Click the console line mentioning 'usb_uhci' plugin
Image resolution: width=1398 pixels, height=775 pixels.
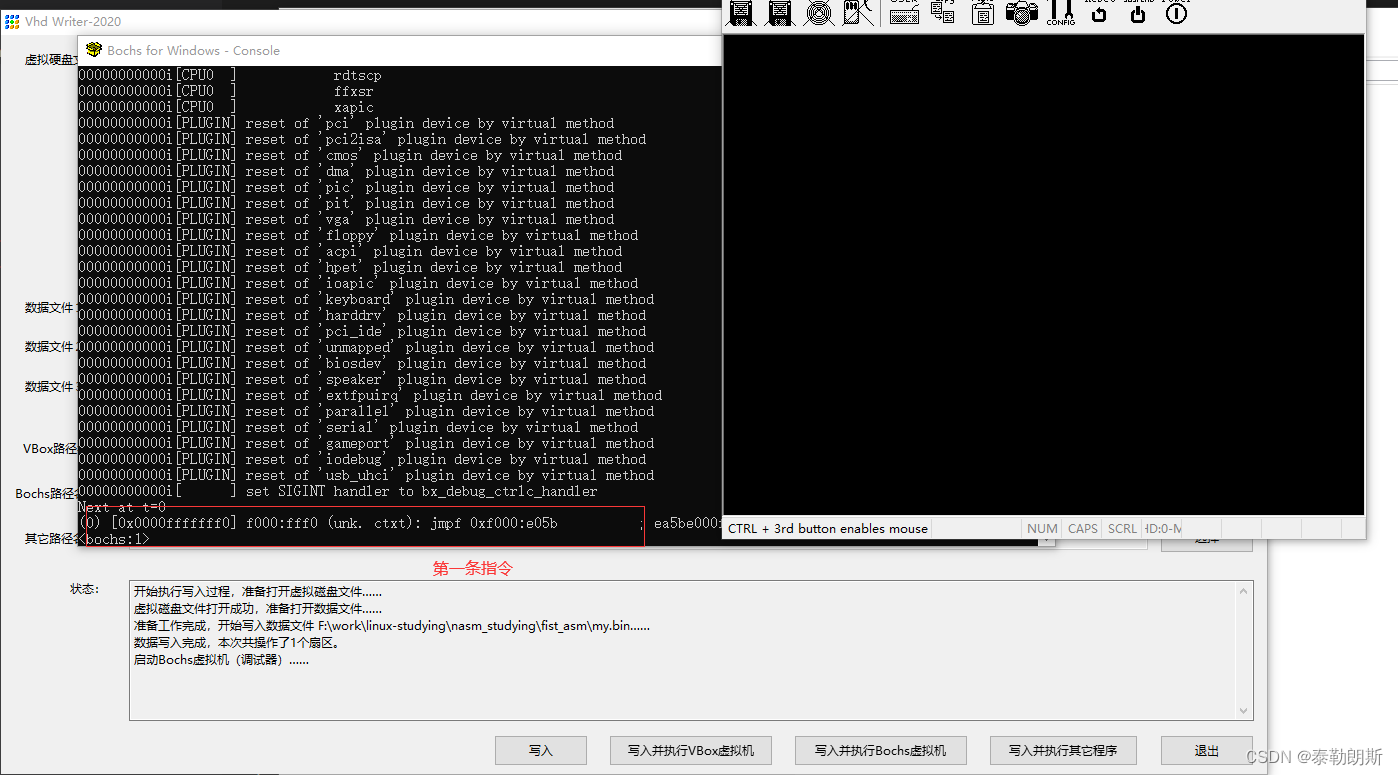[x=366, y=475]
